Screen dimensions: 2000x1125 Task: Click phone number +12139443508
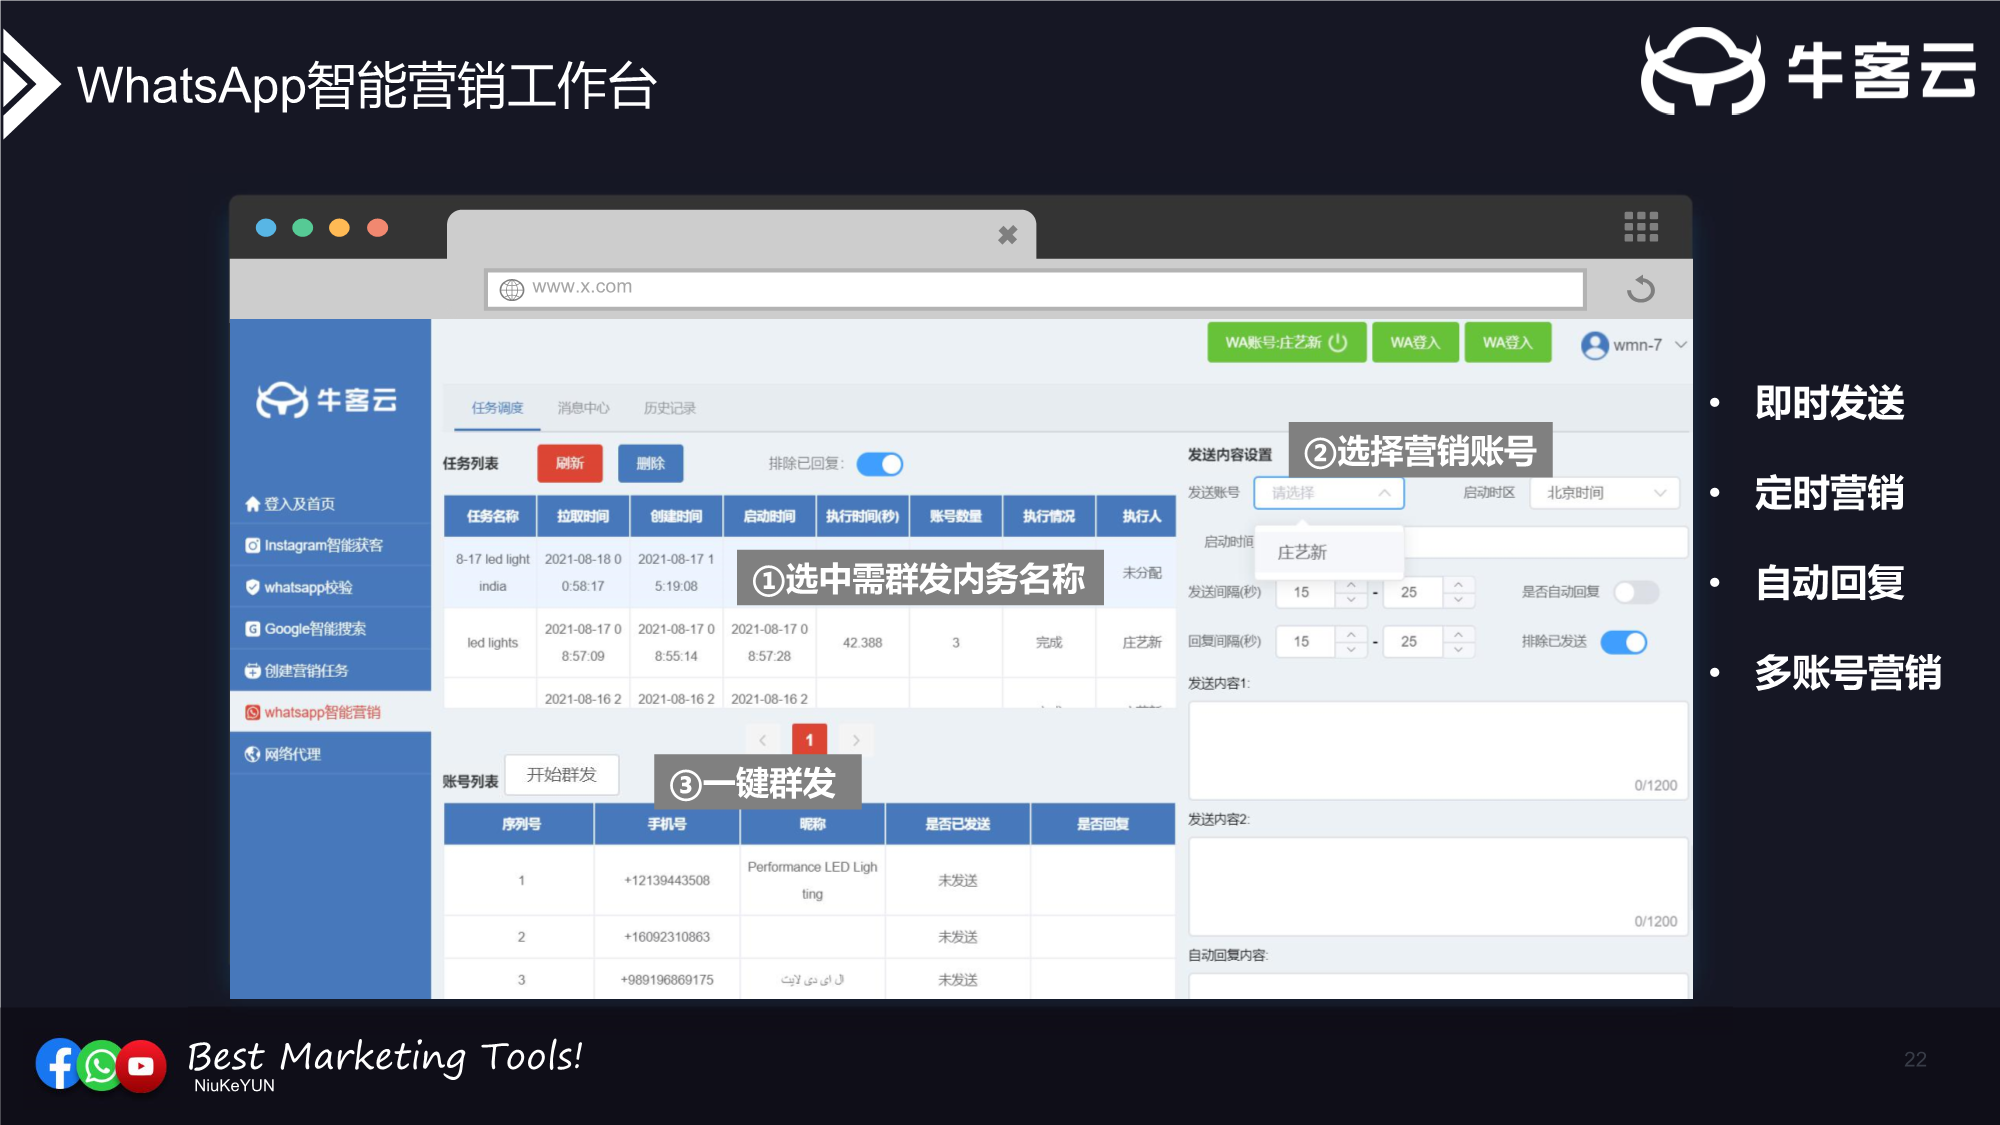[667, 881]
